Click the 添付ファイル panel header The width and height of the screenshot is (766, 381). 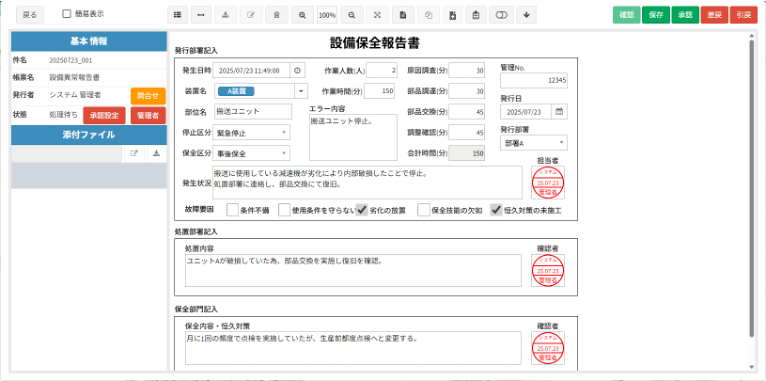coord(89,135)
